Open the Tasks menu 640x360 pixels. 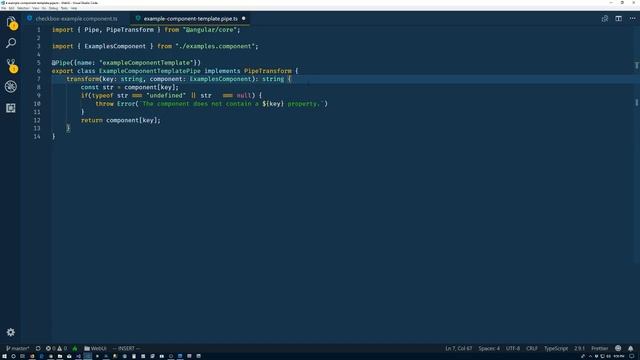click(64, 8)
